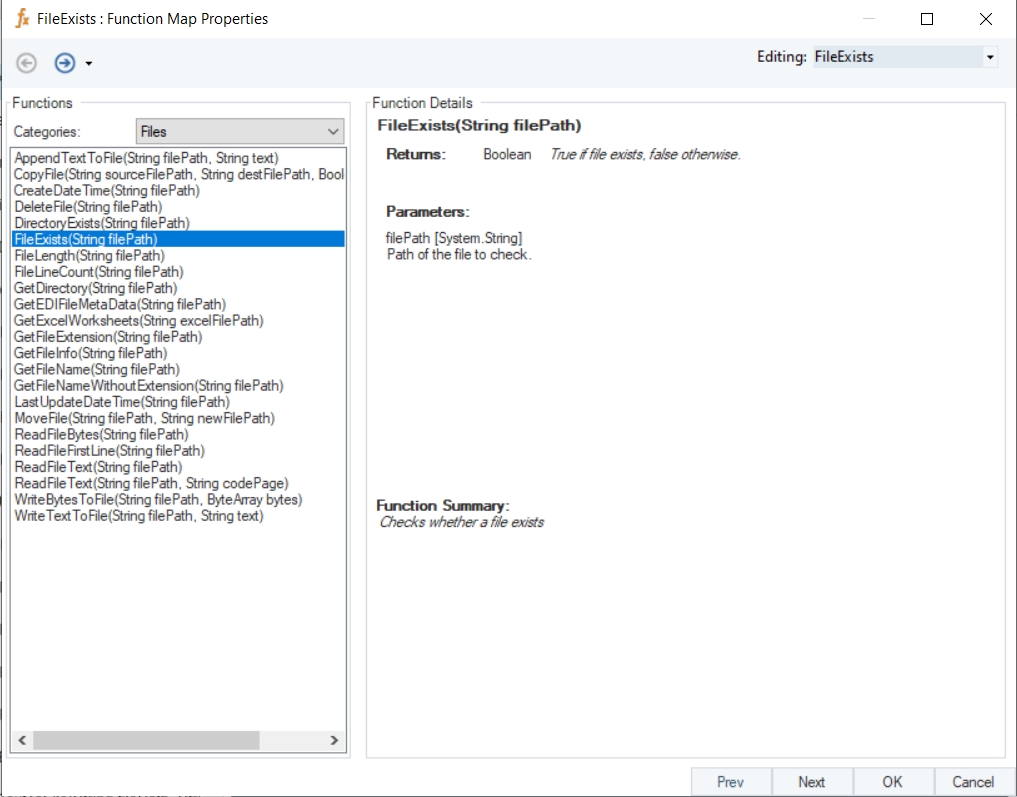Viewport: 1017px width, 797px height.
Task: Choose DirectoryExists from the functions list
Action: [101, 223]
